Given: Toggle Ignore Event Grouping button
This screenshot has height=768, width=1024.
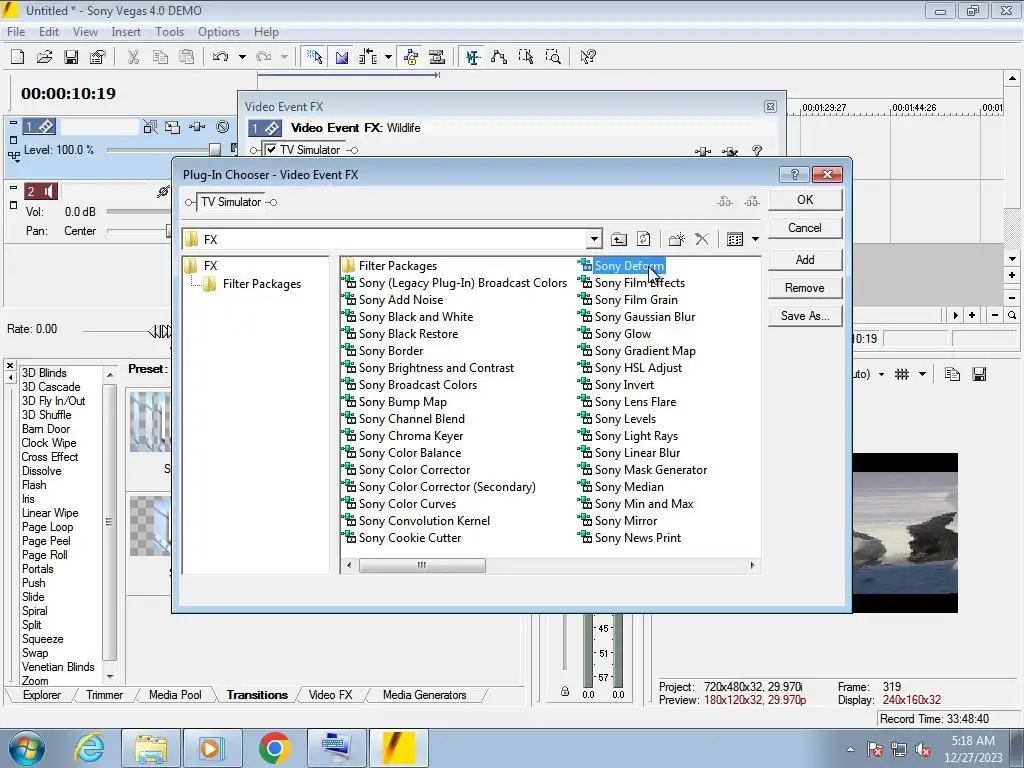Looking at the screenshot, I should coord(437,57).
